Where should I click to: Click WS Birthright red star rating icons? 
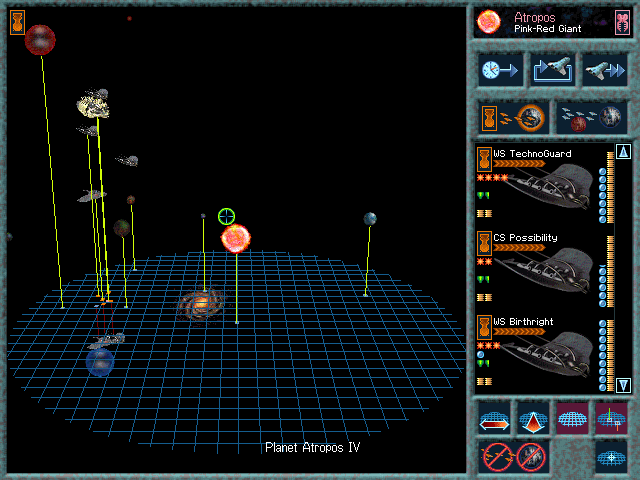click(489, 346)
